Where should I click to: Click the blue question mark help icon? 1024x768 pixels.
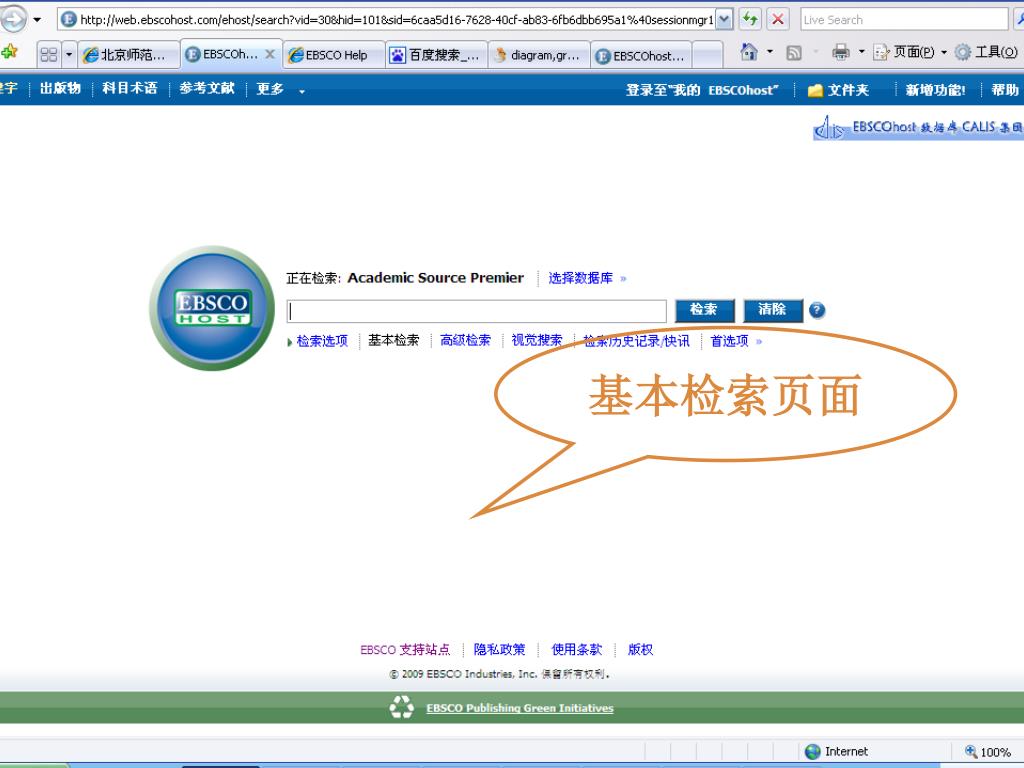(816, 310)
